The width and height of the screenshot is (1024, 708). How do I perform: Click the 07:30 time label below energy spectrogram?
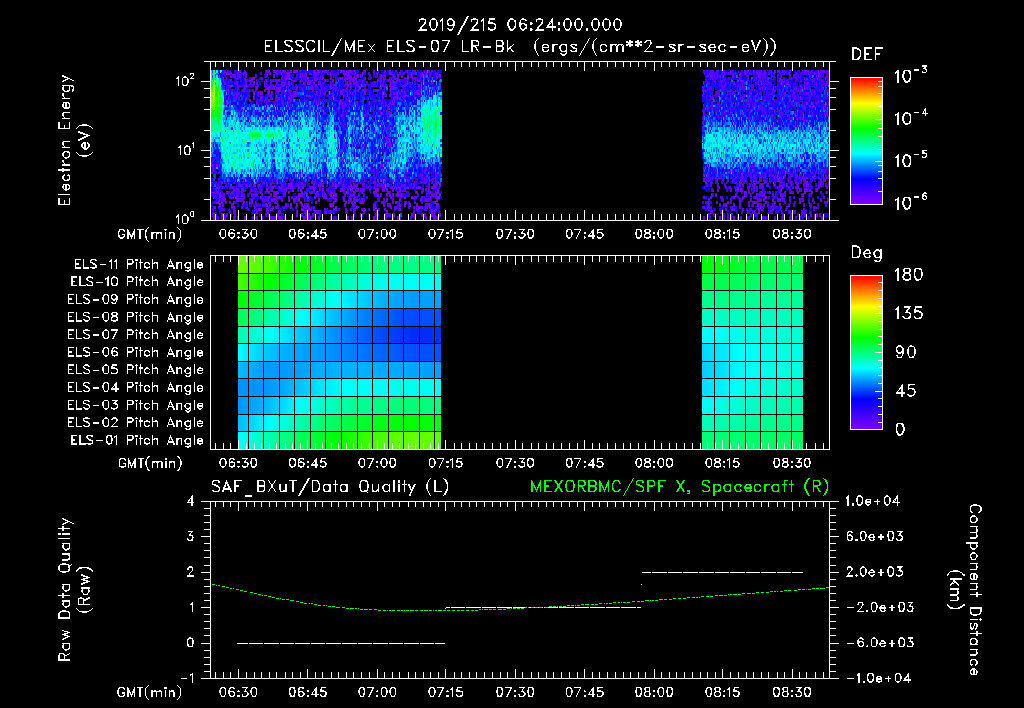(515, 234)
